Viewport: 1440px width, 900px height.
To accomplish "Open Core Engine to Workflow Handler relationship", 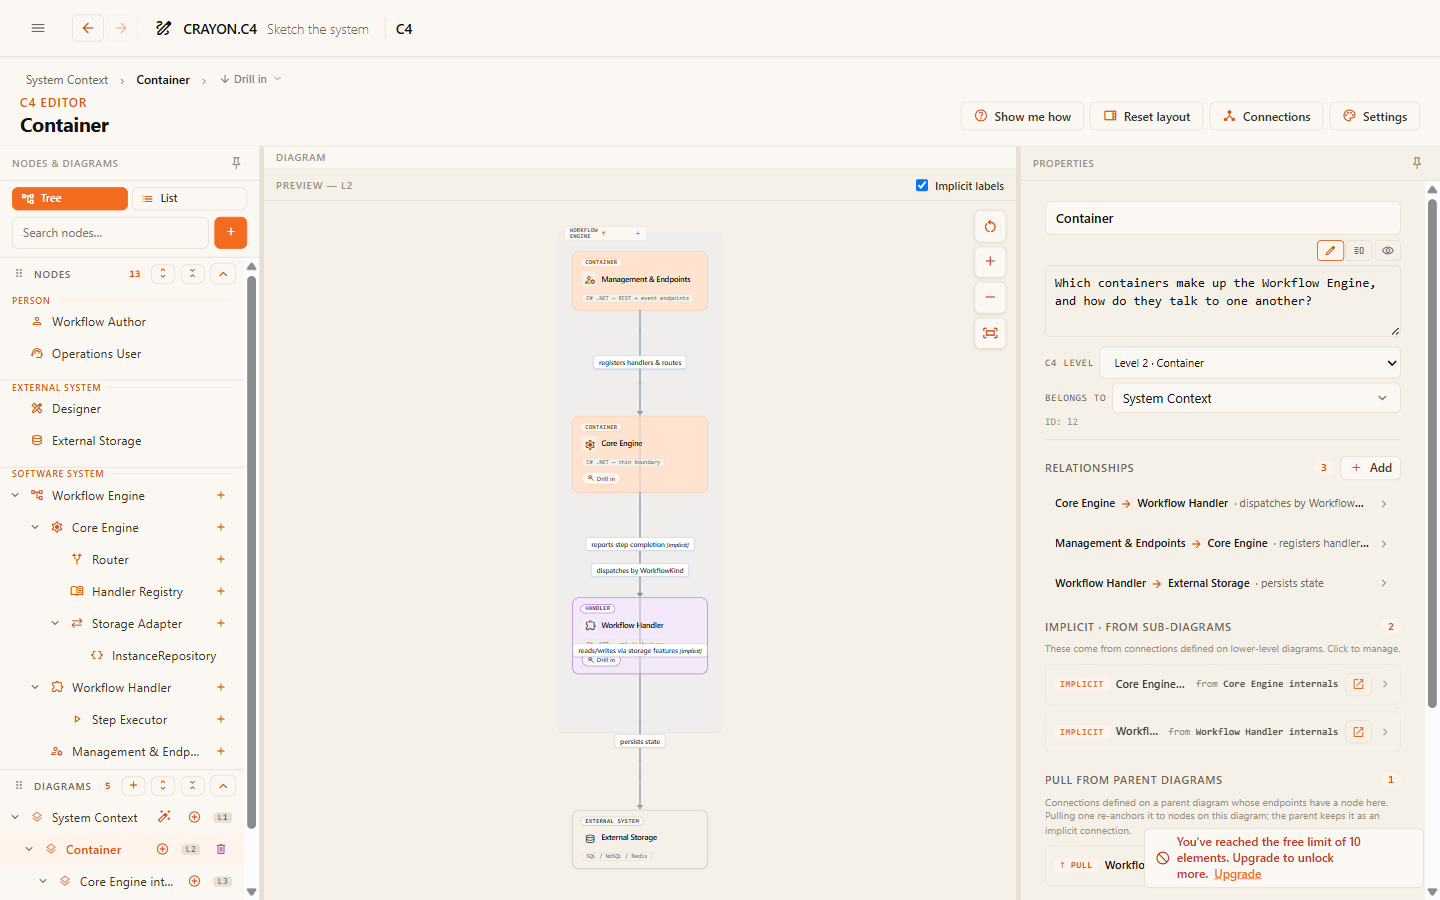I will coord(1221,503).
